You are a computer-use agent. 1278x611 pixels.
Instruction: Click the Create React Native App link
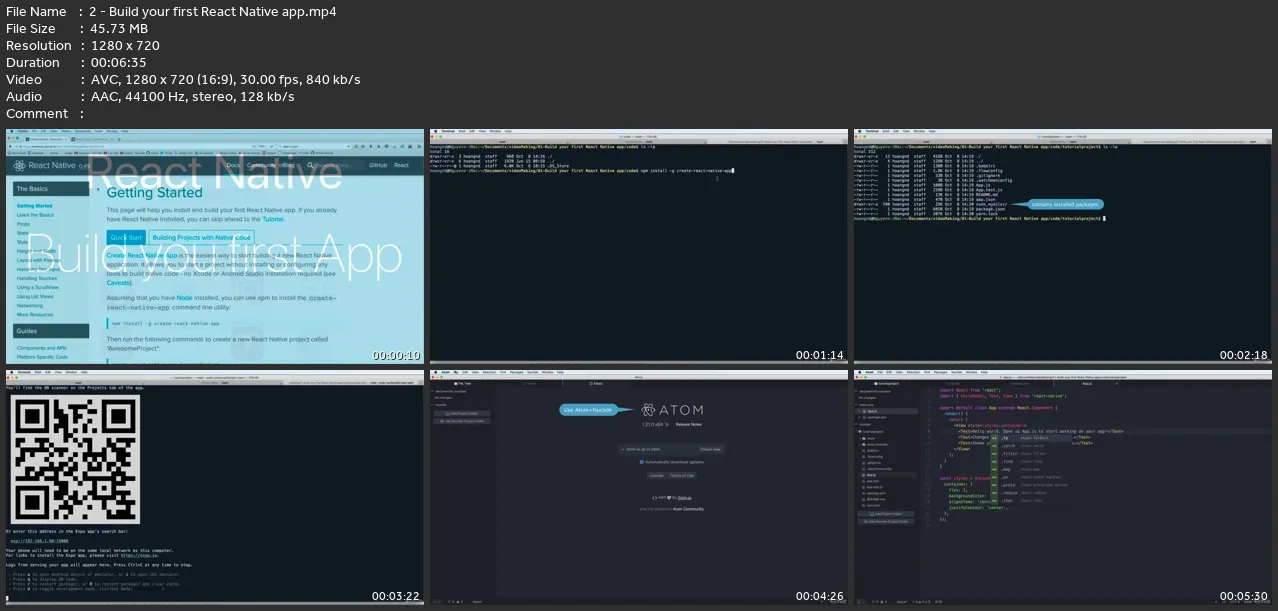[142, 256]
